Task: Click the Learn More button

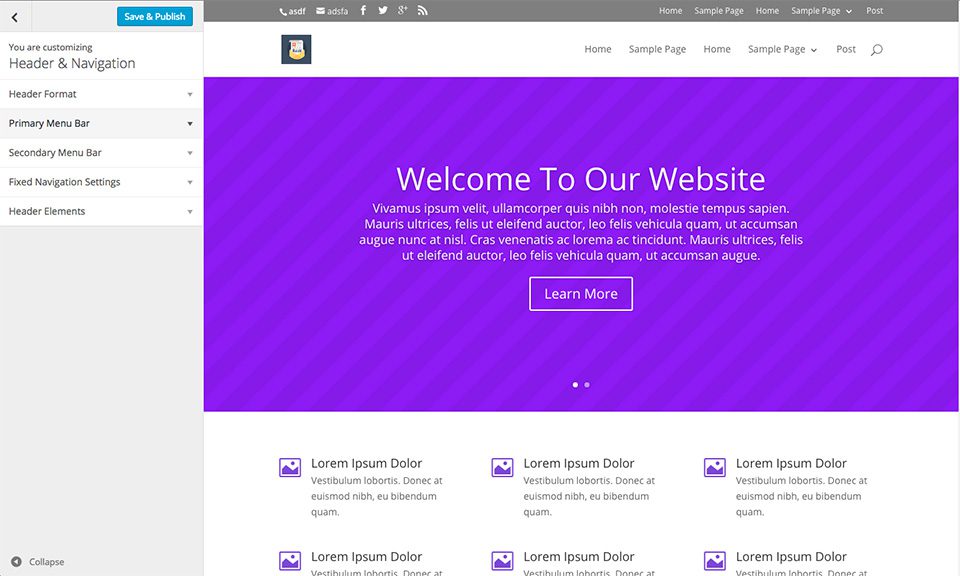Action: 581,293
